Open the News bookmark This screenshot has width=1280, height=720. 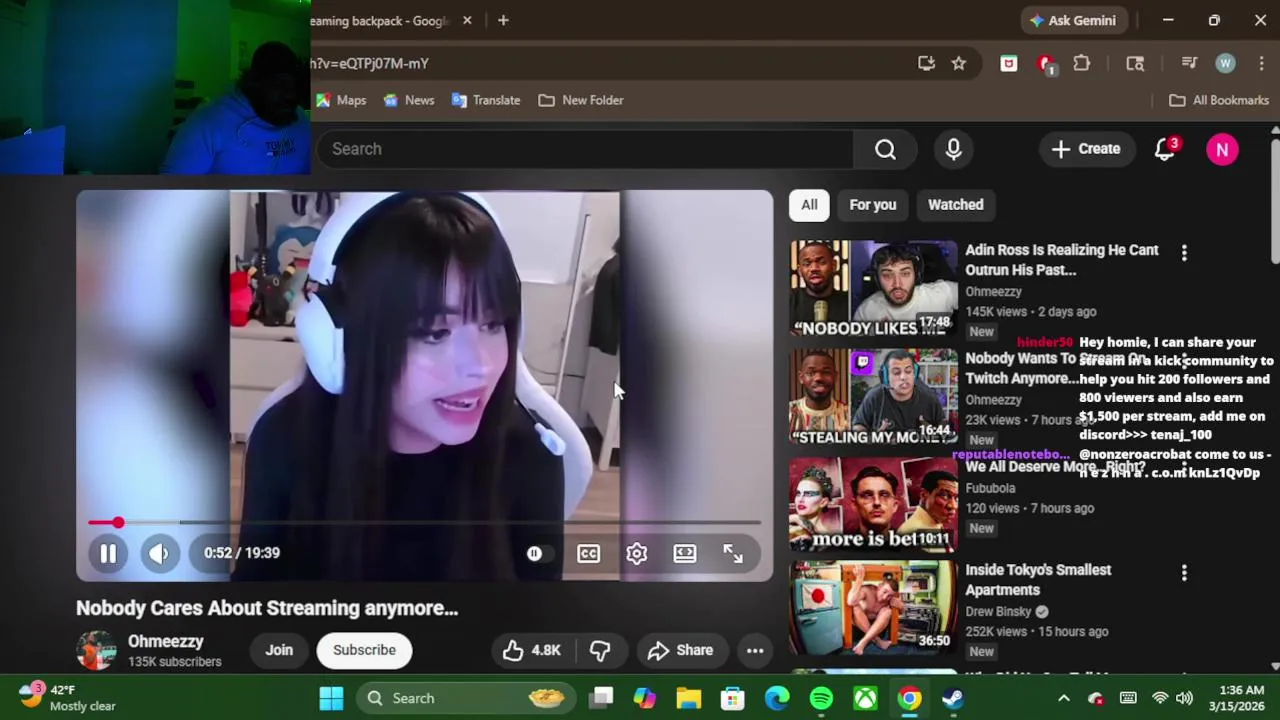click(x=409, y=100)
